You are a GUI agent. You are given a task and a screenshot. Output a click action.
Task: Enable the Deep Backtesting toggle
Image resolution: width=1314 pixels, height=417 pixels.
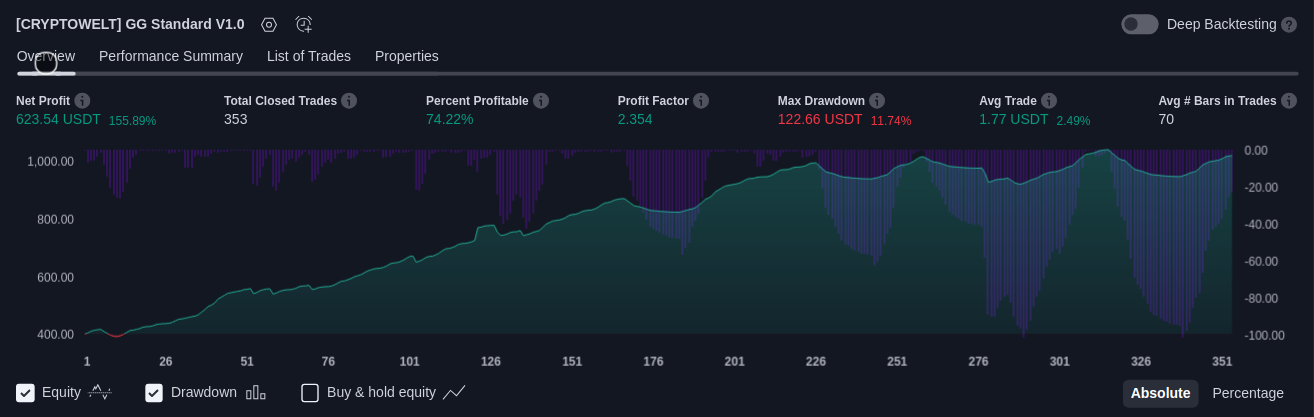[1139, 24]
